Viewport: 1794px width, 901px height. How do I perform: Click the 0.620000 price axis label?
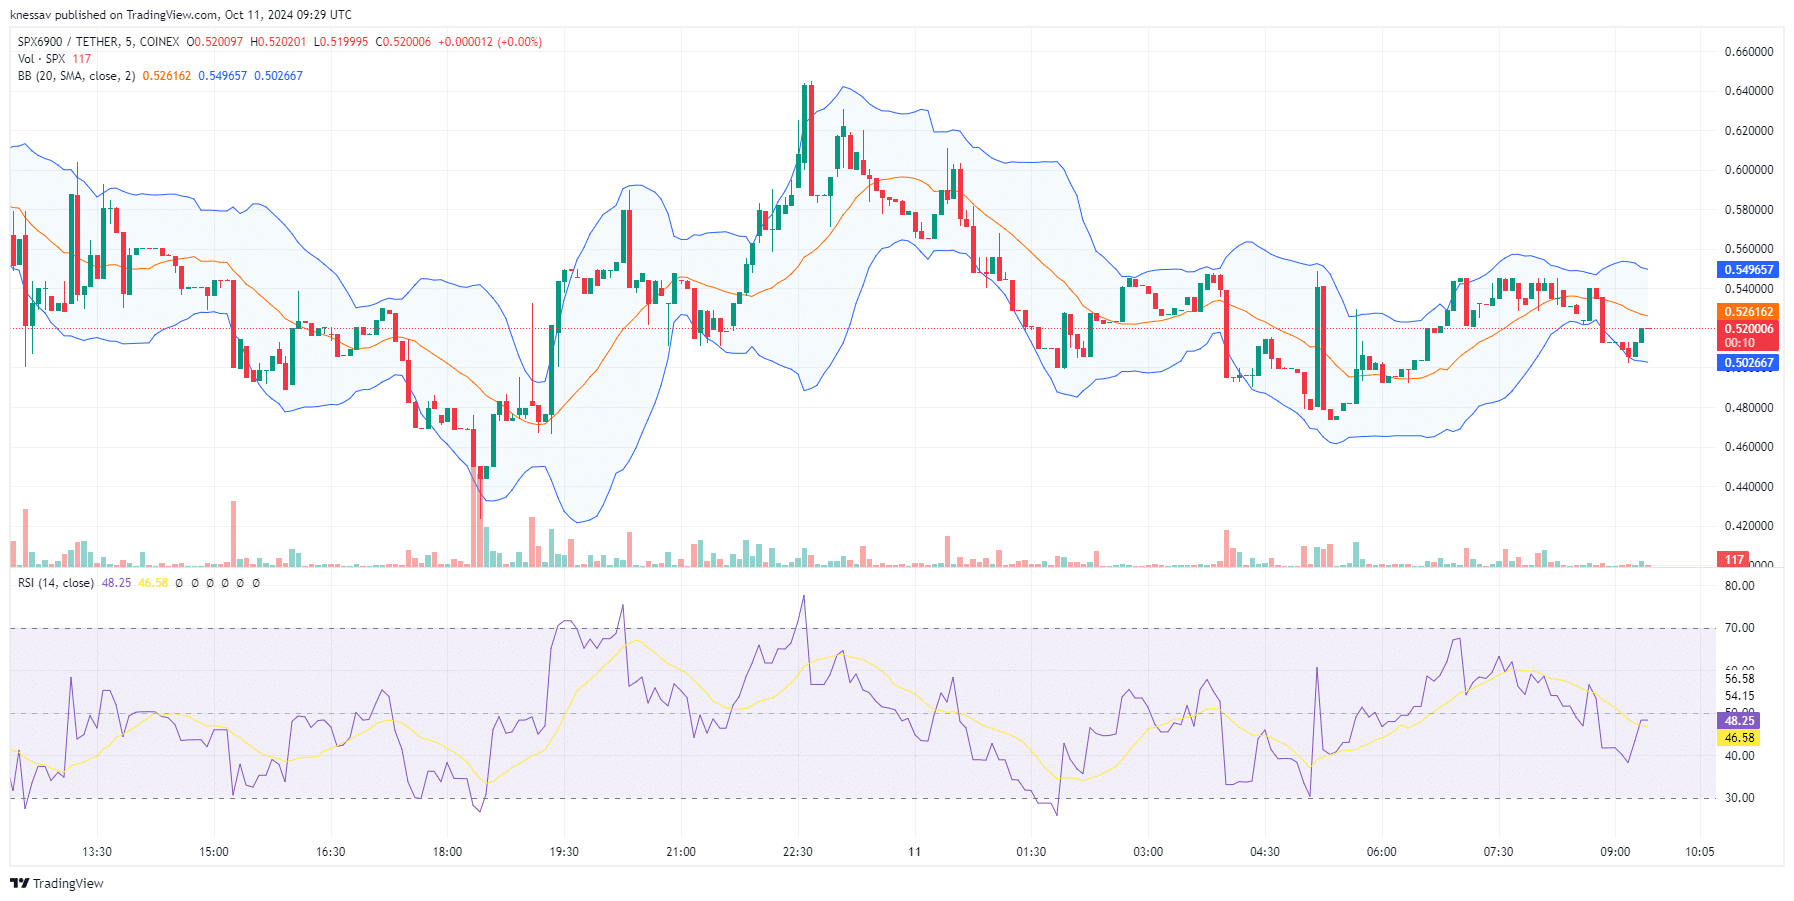1749,131
